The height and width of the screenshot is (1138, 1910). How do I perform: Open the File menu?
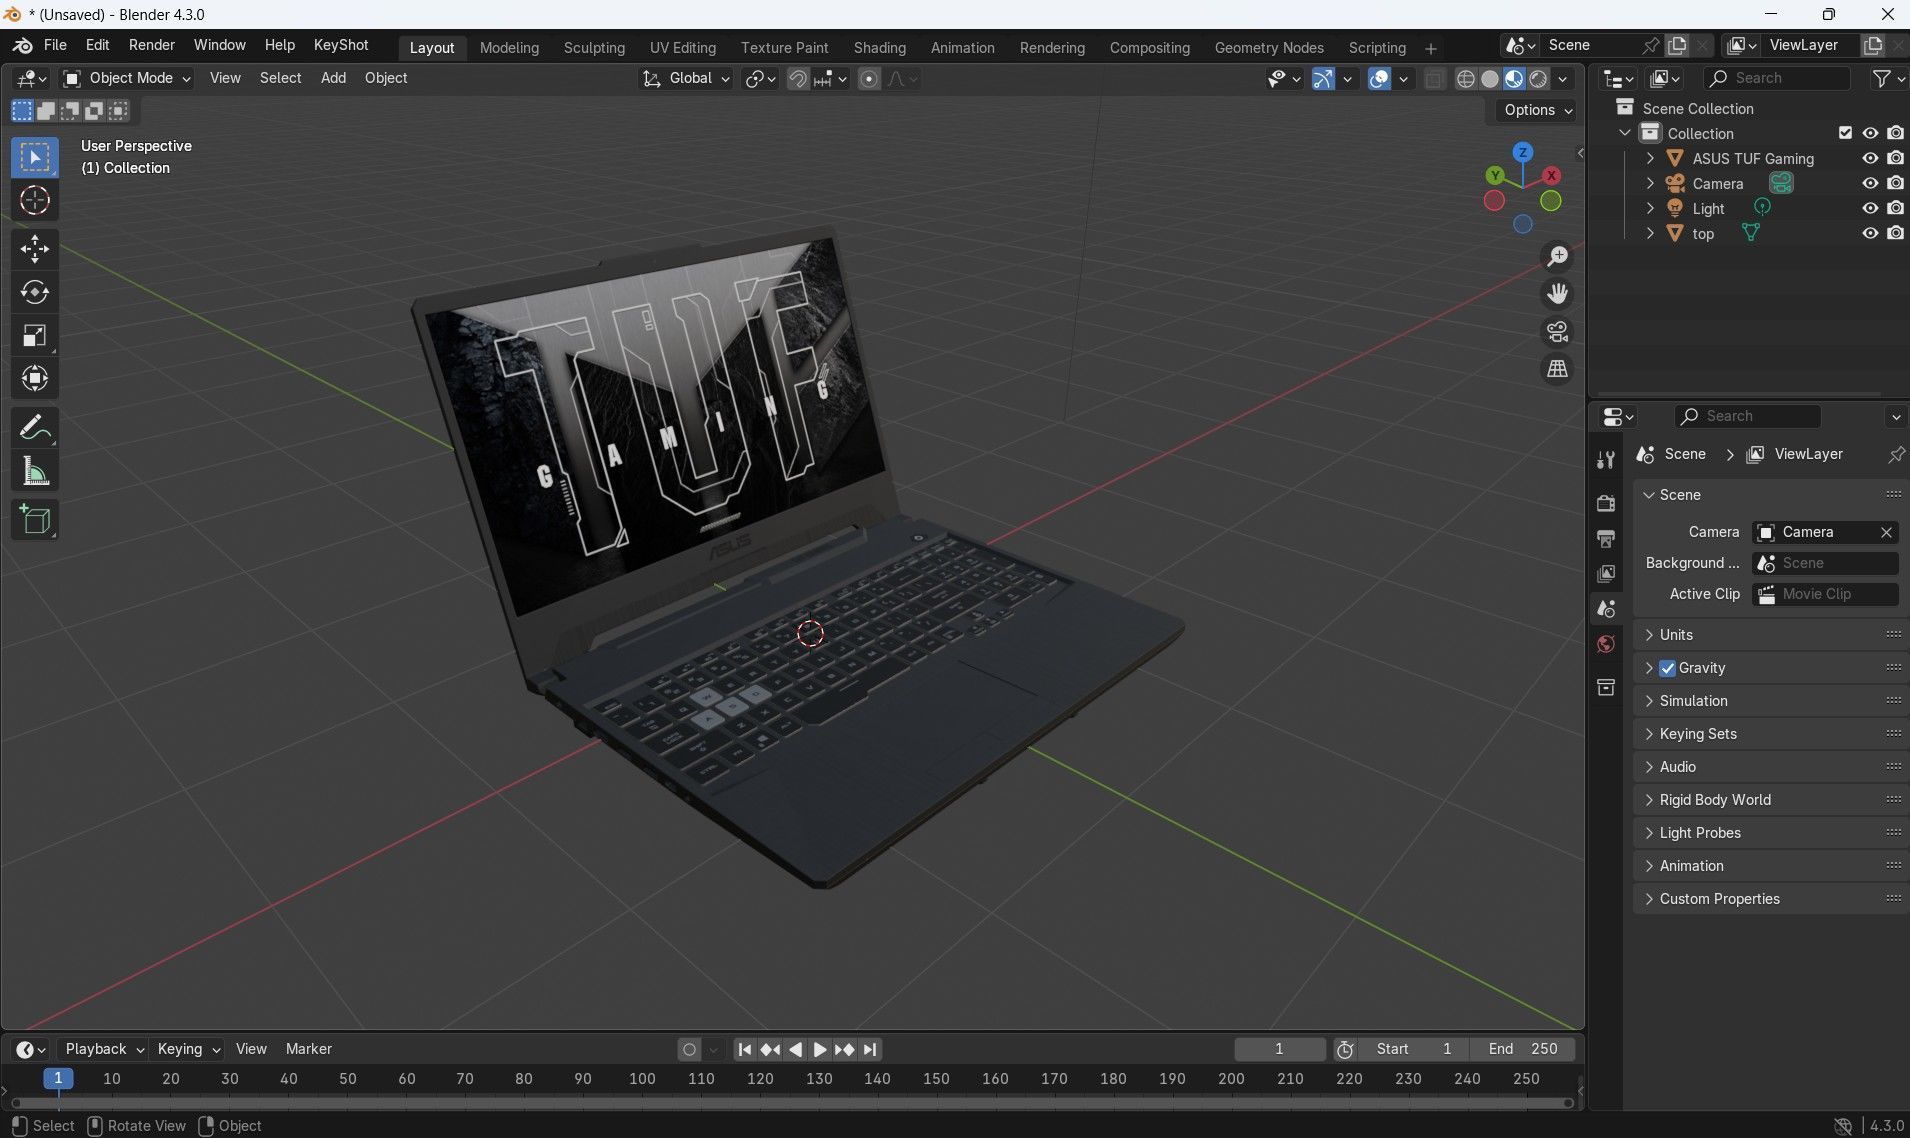tap(55, 45)
